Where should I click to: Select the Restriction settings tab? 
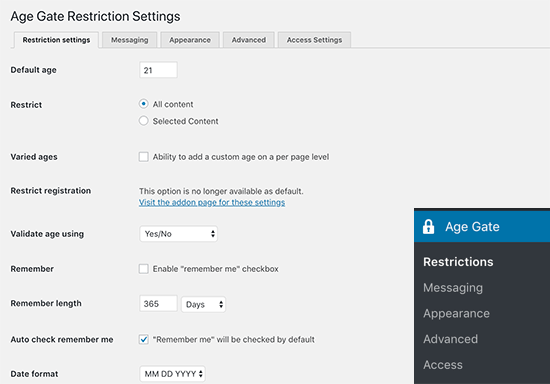[56, 40]
